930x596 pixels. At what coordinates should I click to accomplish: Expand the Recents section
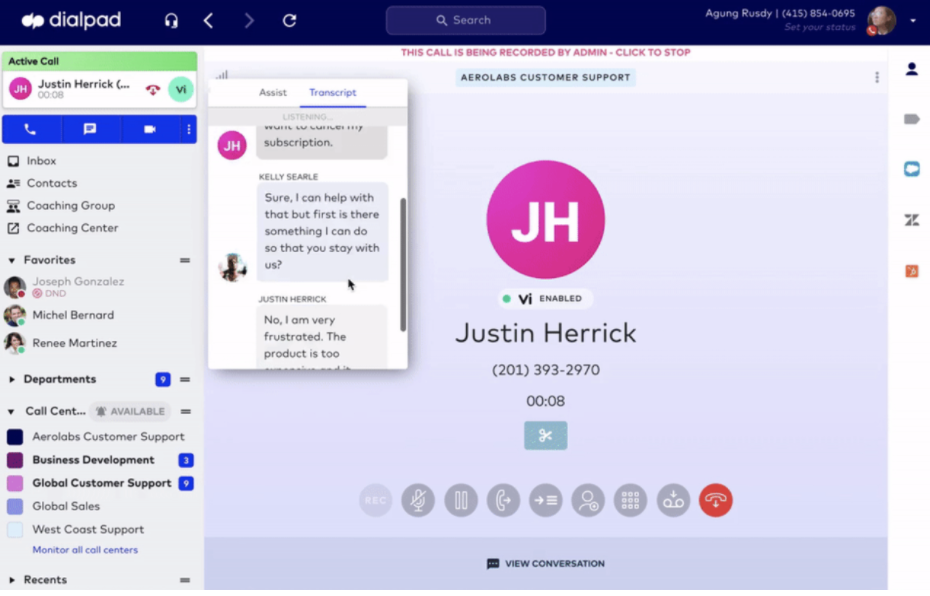click(x=11, y=580)
